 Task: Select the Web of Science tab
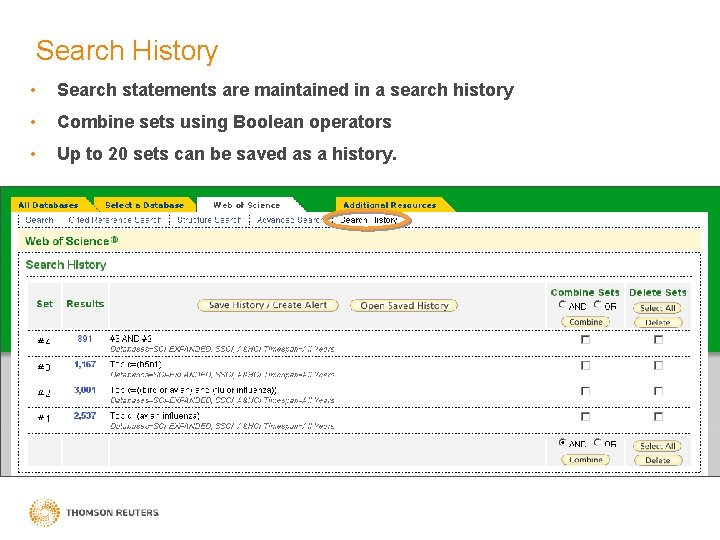pyautogui.click(x=247, y=205)
